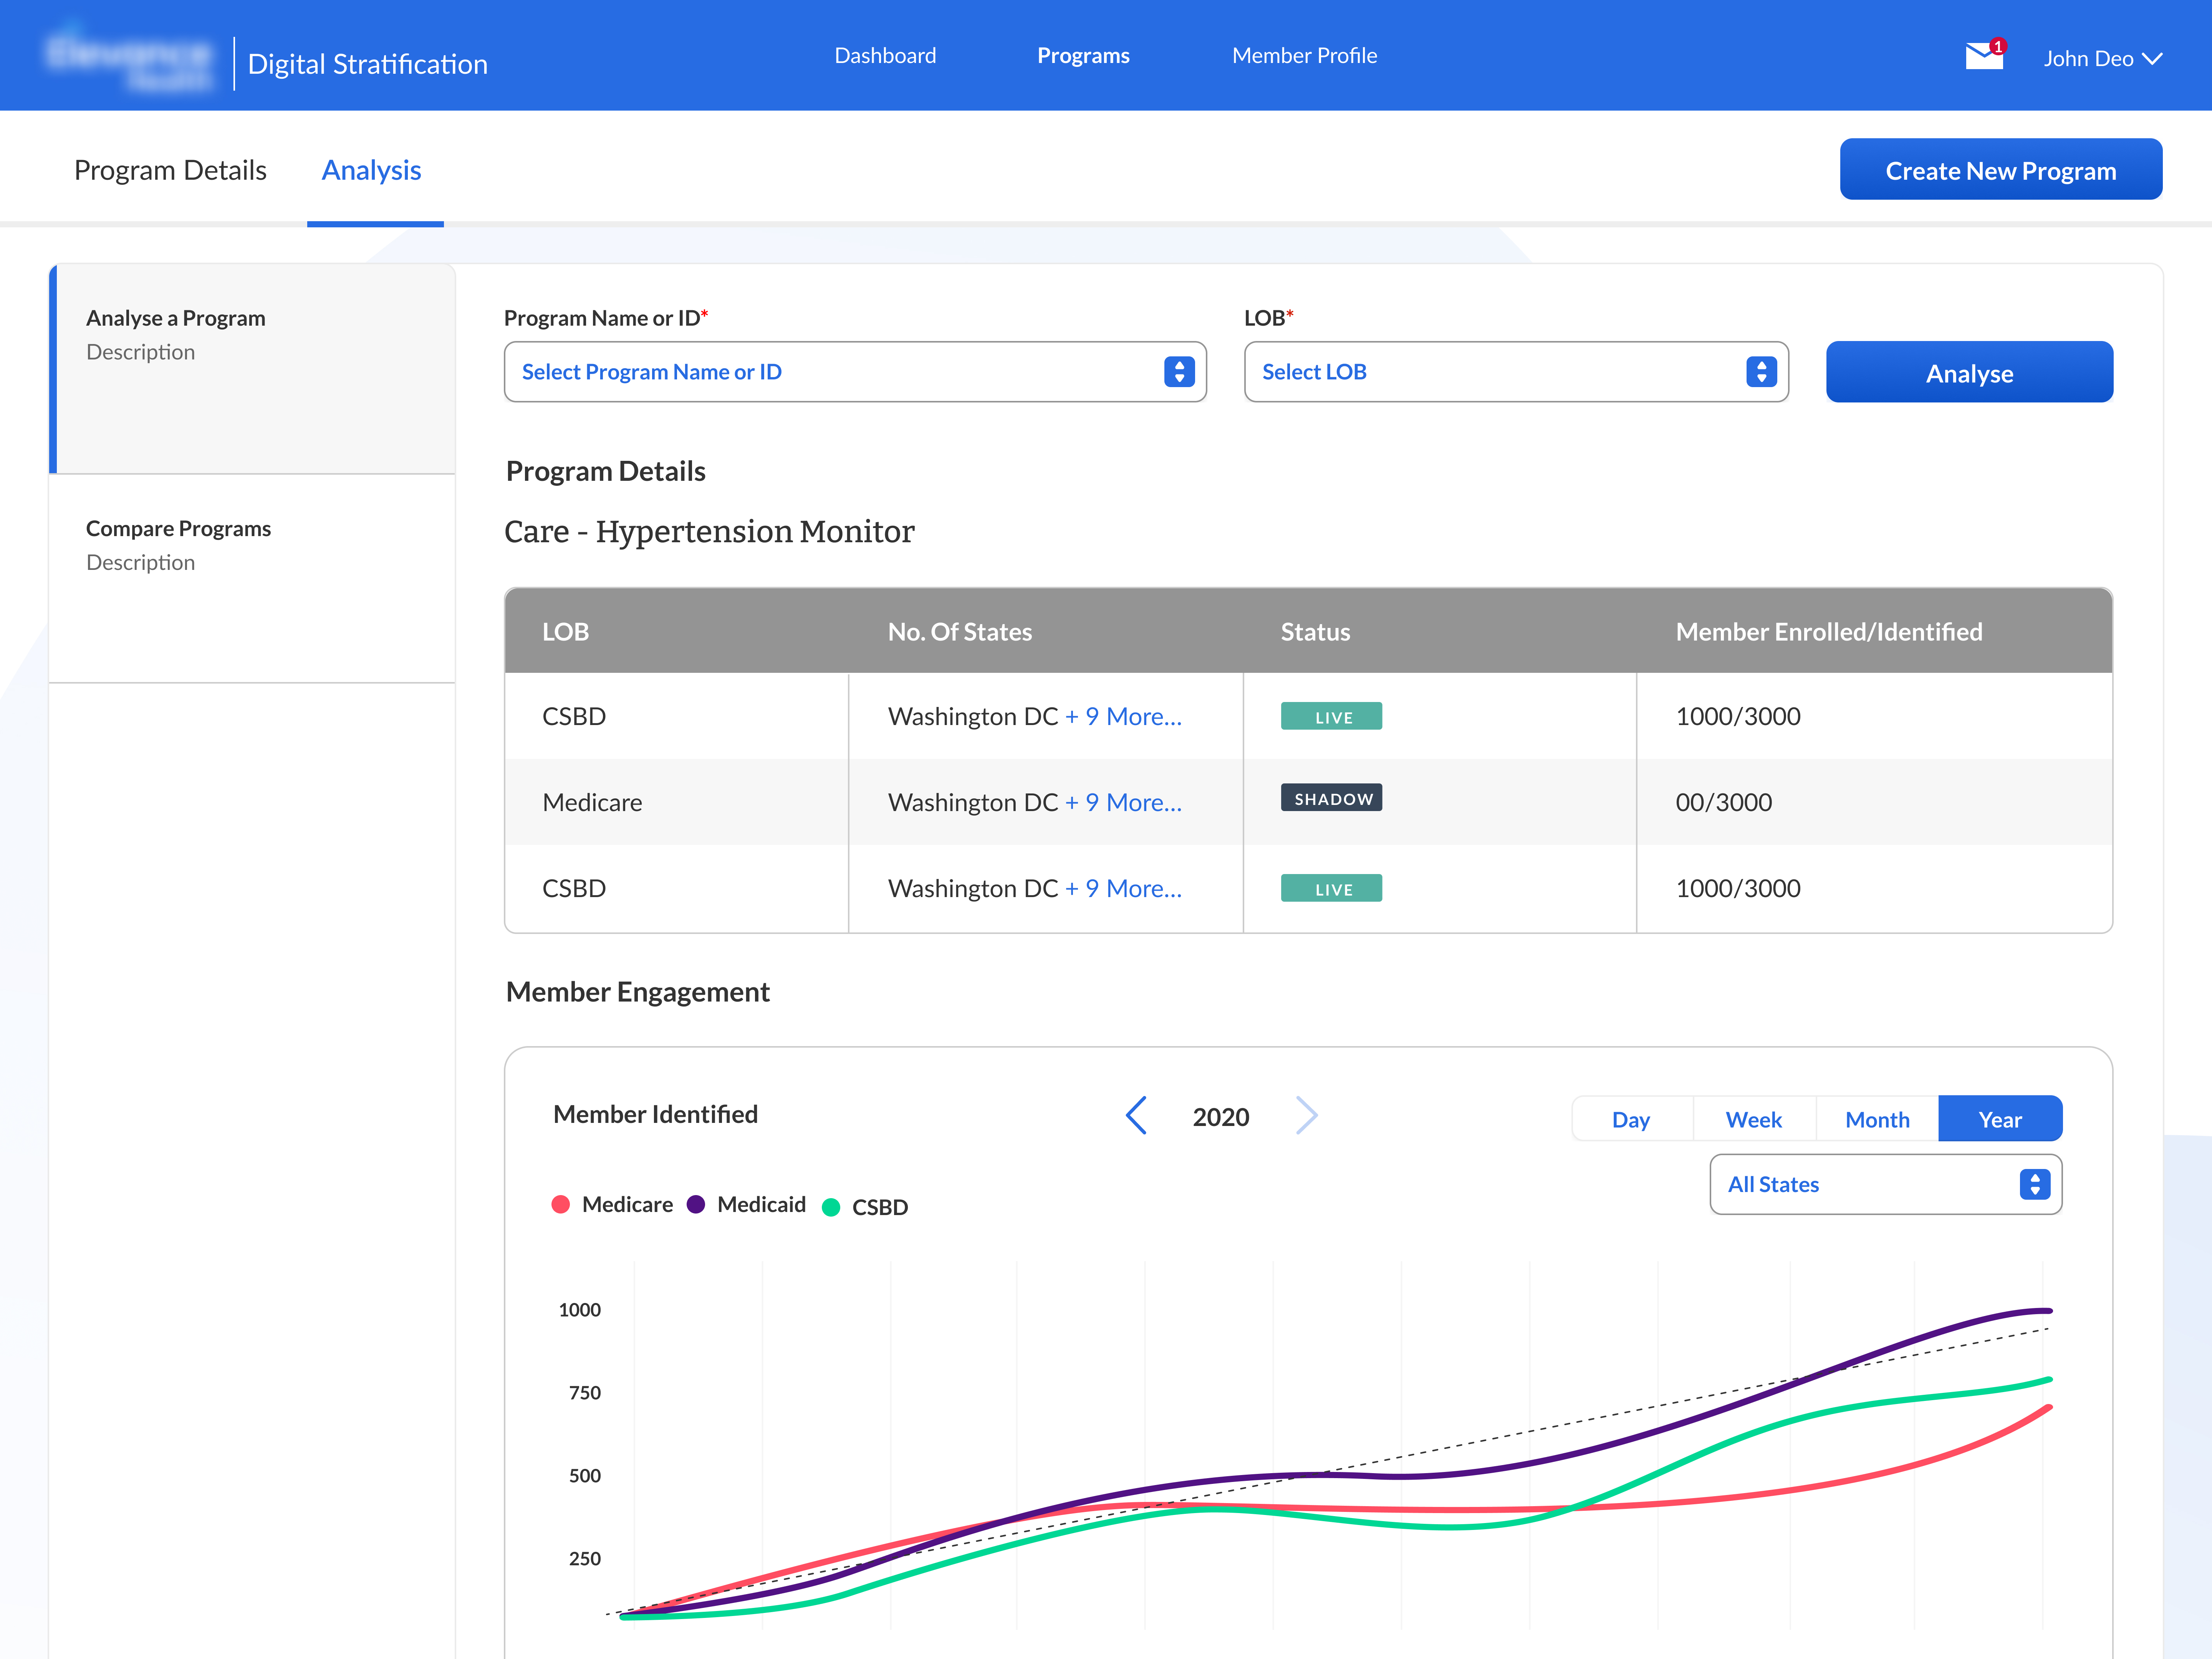Click the Medicaid purple legend dot
2212x1659 pixels.
[x=696, y=1204]
